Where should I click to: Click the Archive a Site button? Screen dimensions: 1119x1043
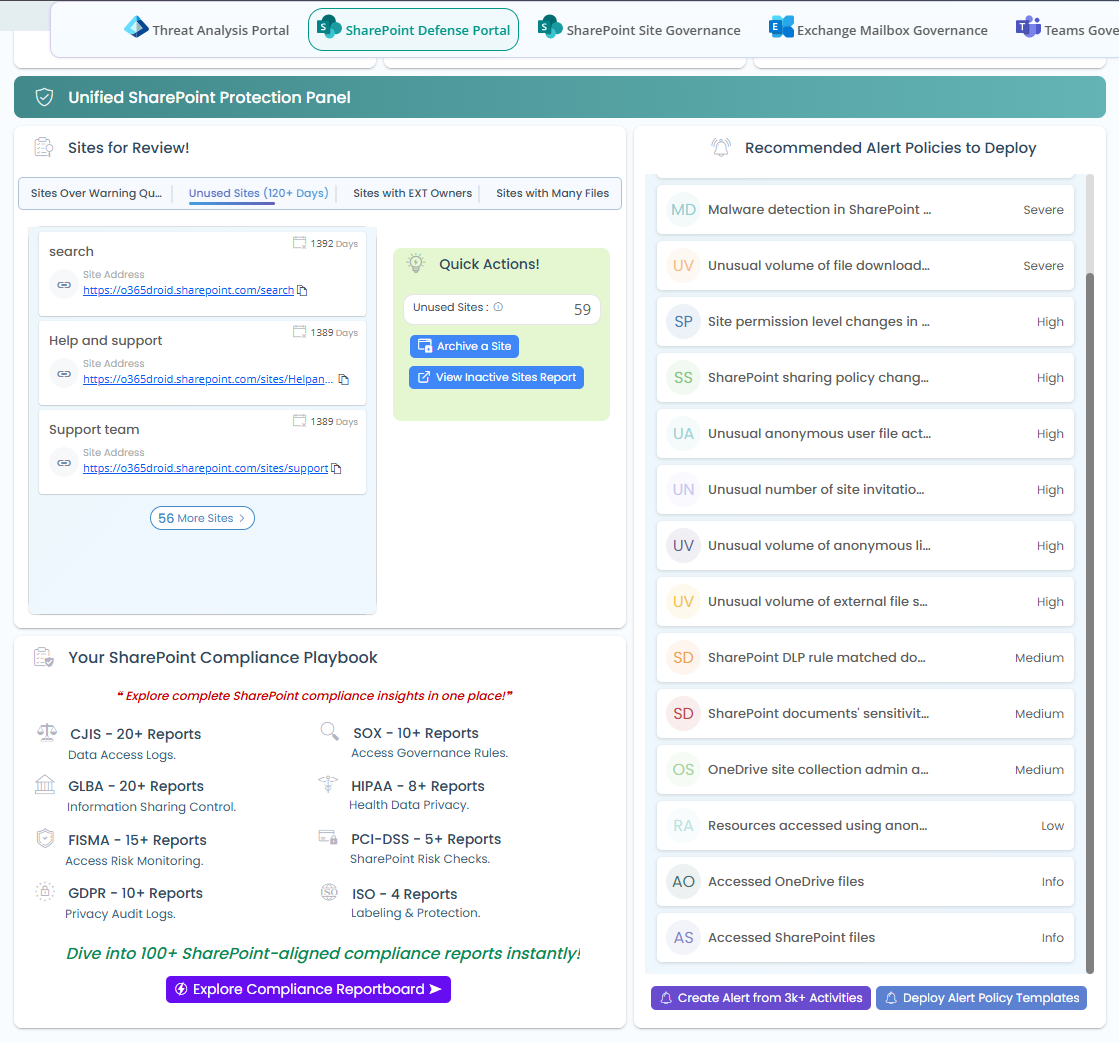464,346
